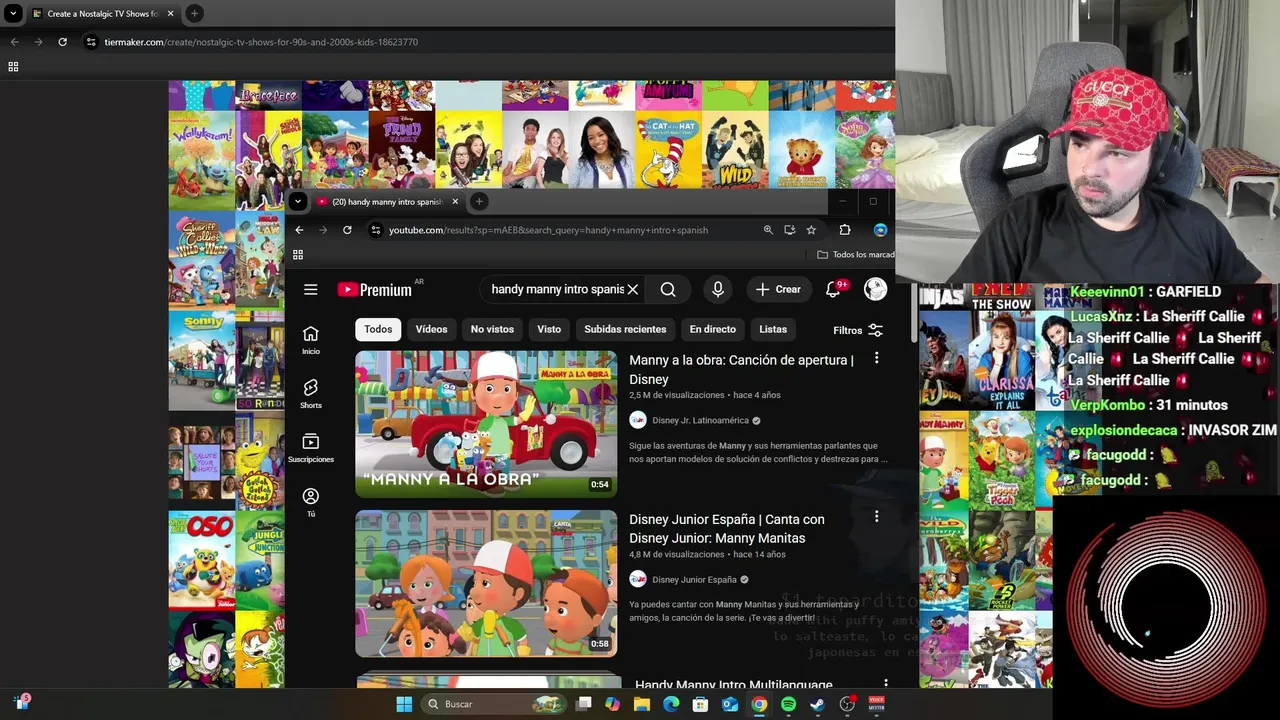The height and width of the screenshot is (720, 1280).
Task: Open Task View on the taskbar
Action: point(584,704)
